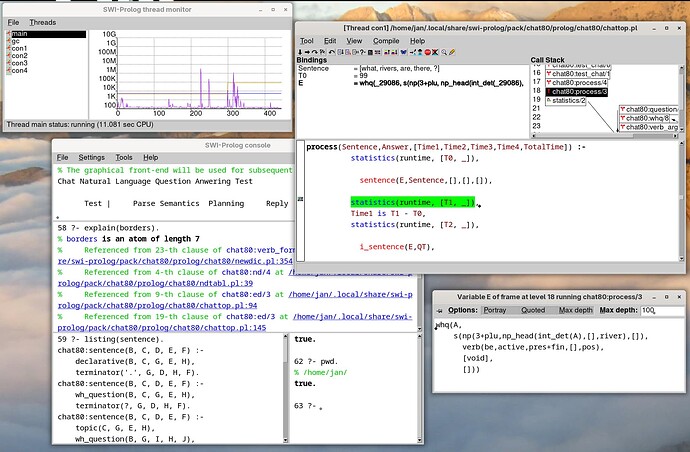Open Edit menu in tracer window
Viewport: 690px width, 452px height.
point(330,41)
